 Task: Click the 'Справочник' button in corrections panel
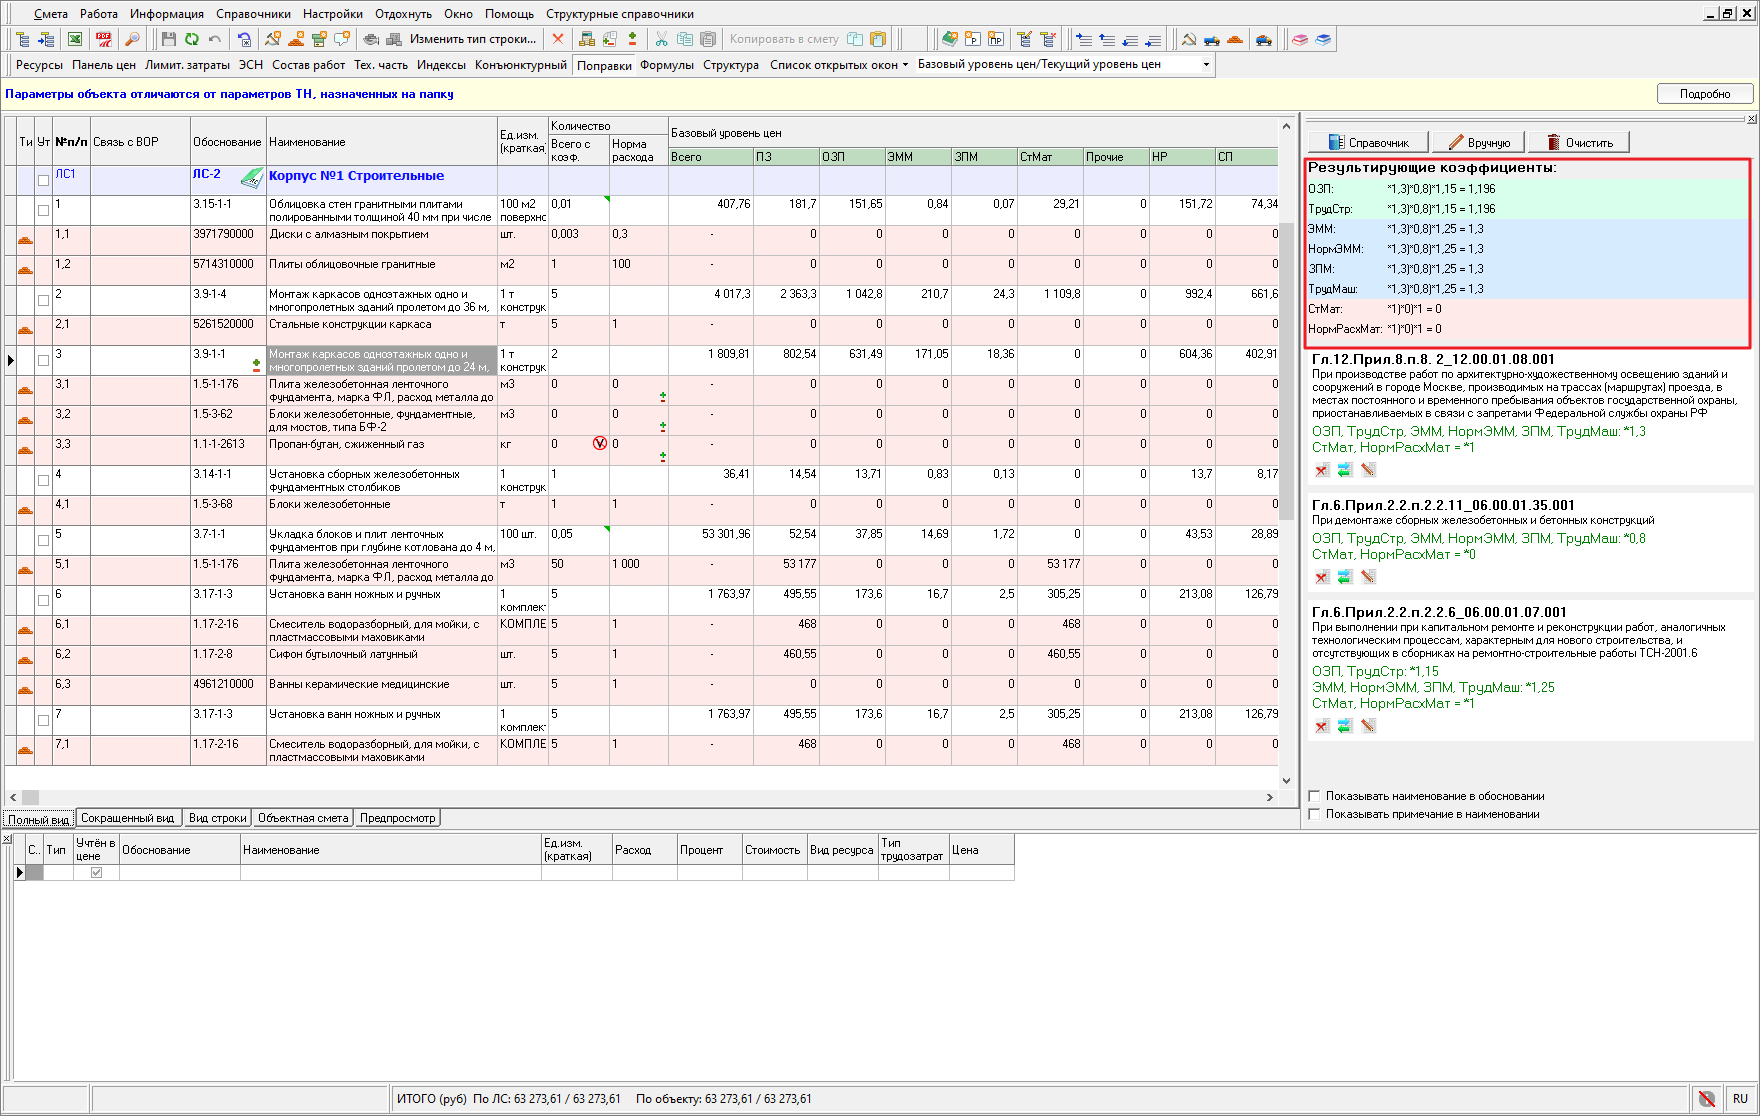pos(1367,142)
